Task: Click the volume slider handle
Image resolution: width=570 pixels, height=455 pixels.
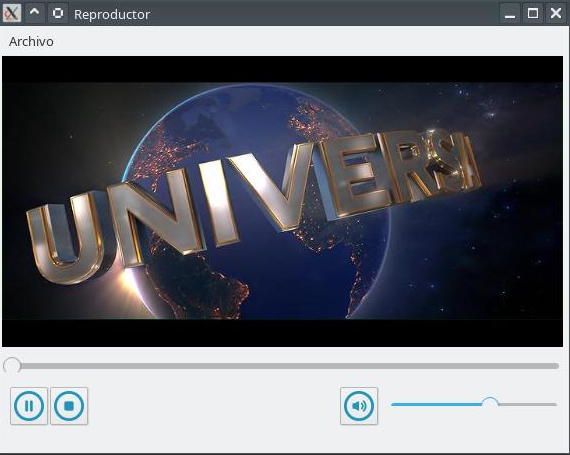Action: 490,404
